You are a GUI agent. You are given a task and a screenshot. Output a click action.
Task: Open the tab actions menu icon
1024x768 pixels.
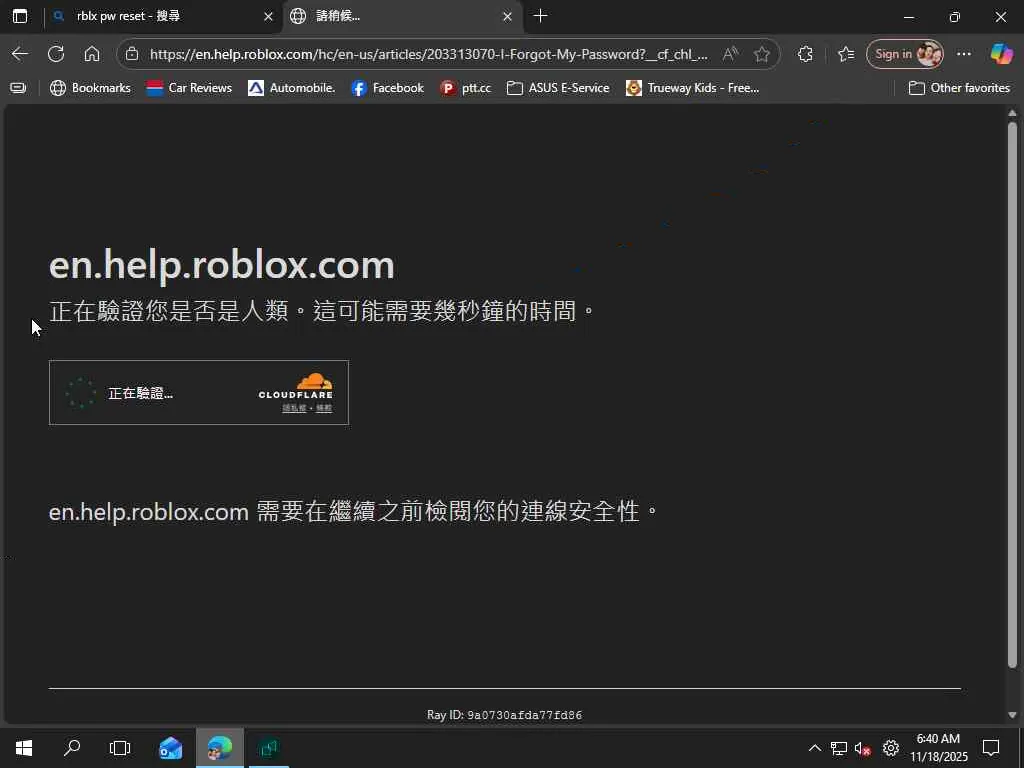tap(20, 16)
